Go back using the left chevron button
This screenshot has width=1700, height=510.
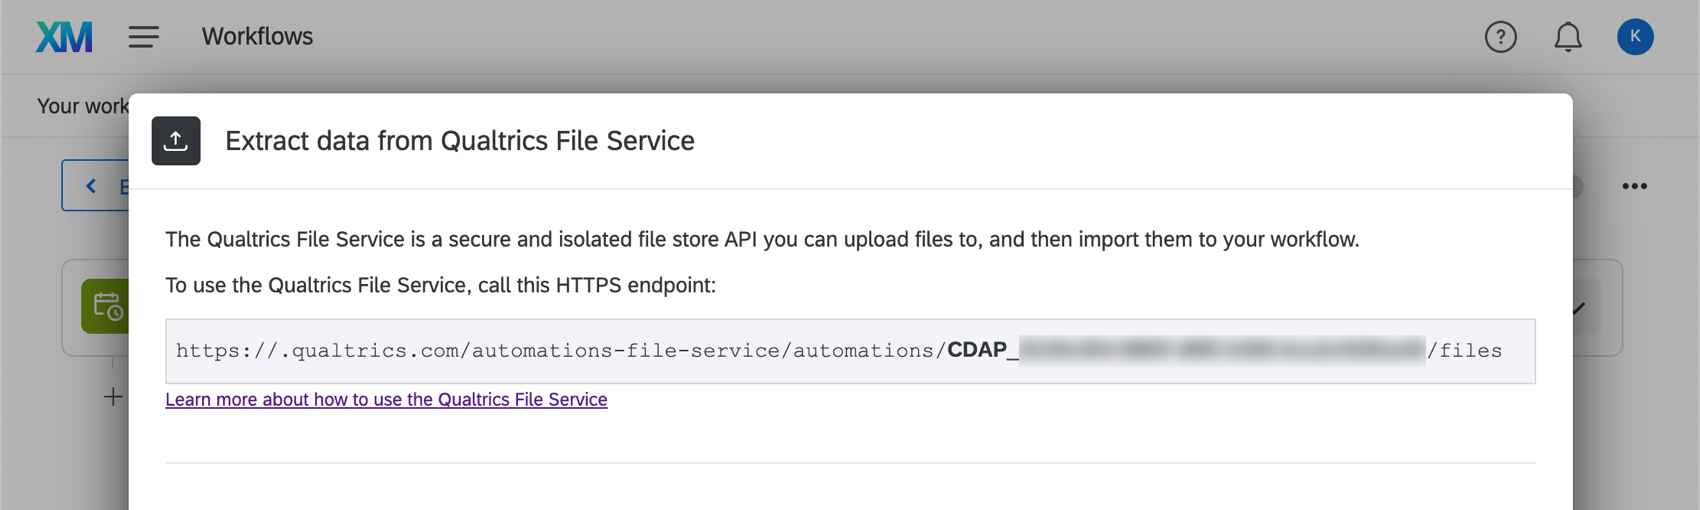(92, 186)
